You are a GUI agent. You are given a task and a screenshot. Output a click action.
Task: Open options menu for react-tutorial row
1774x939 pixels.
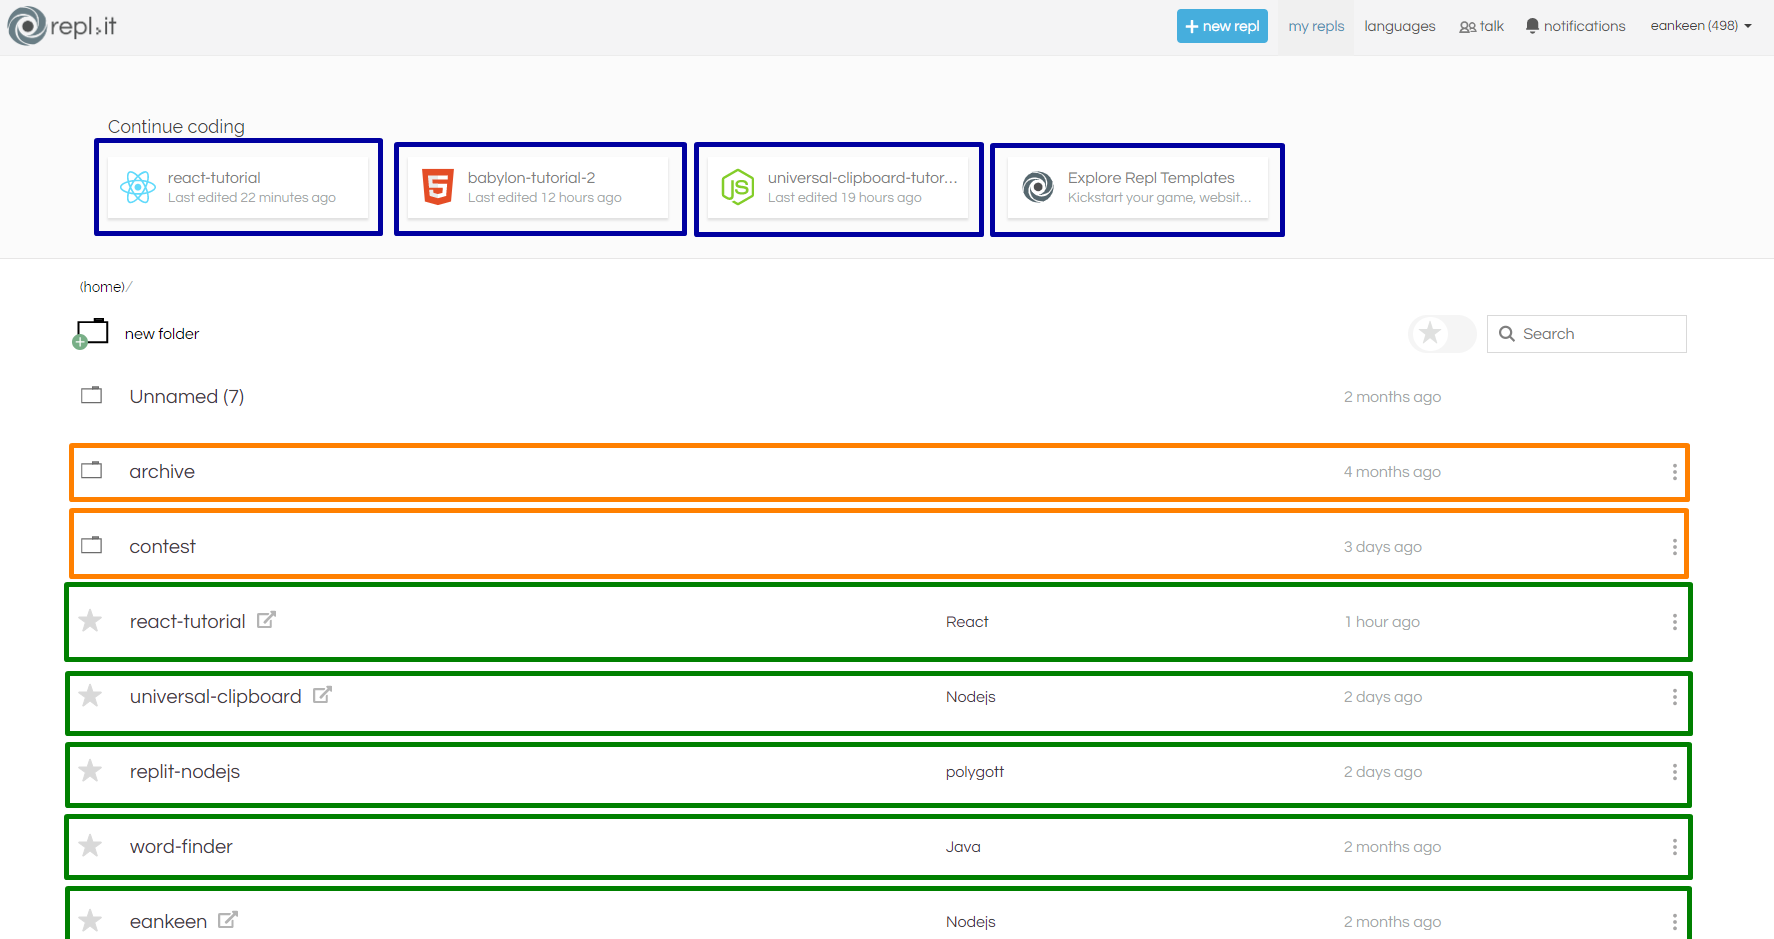(1674, 622)
